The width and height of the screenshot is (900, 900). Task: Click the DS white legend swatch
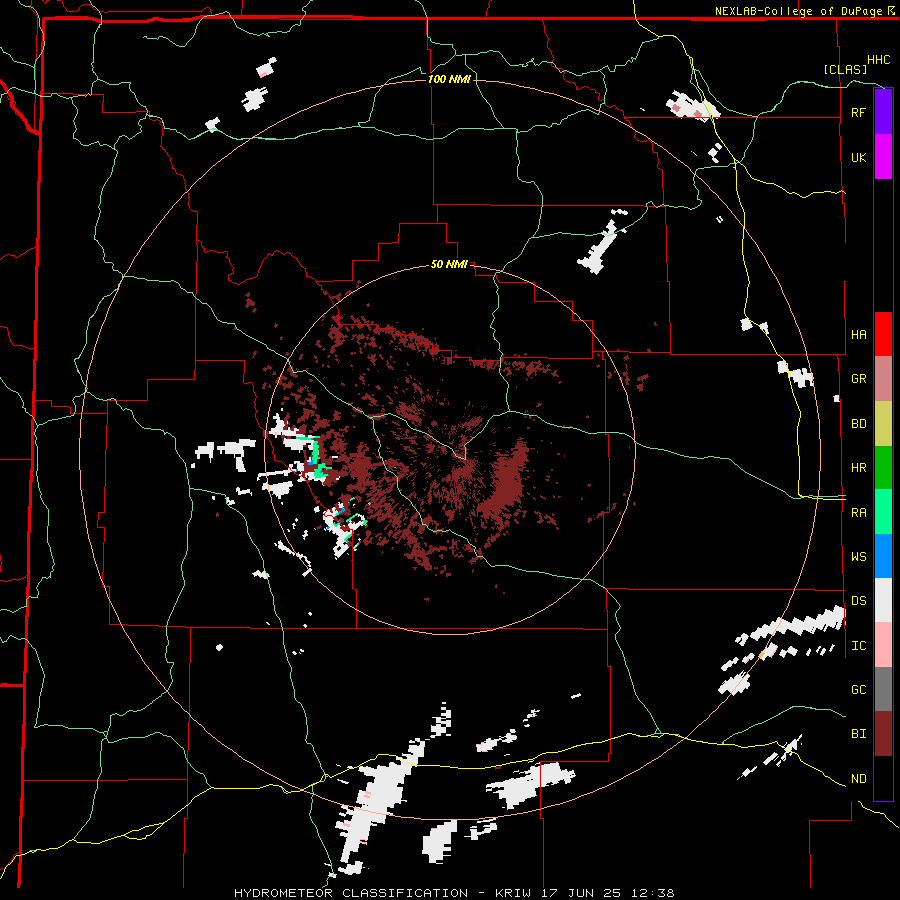(x=883, y=600)
